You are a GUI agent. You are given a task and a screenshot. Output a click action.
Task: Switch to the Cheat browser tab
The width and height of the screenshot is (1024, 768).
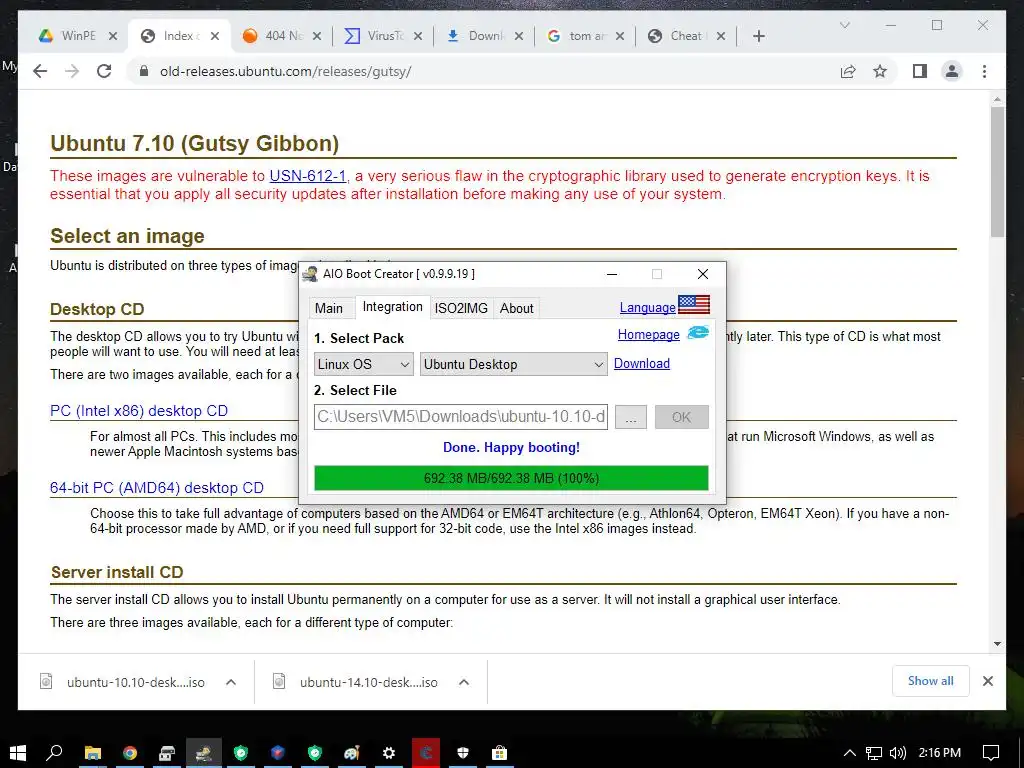686,36
